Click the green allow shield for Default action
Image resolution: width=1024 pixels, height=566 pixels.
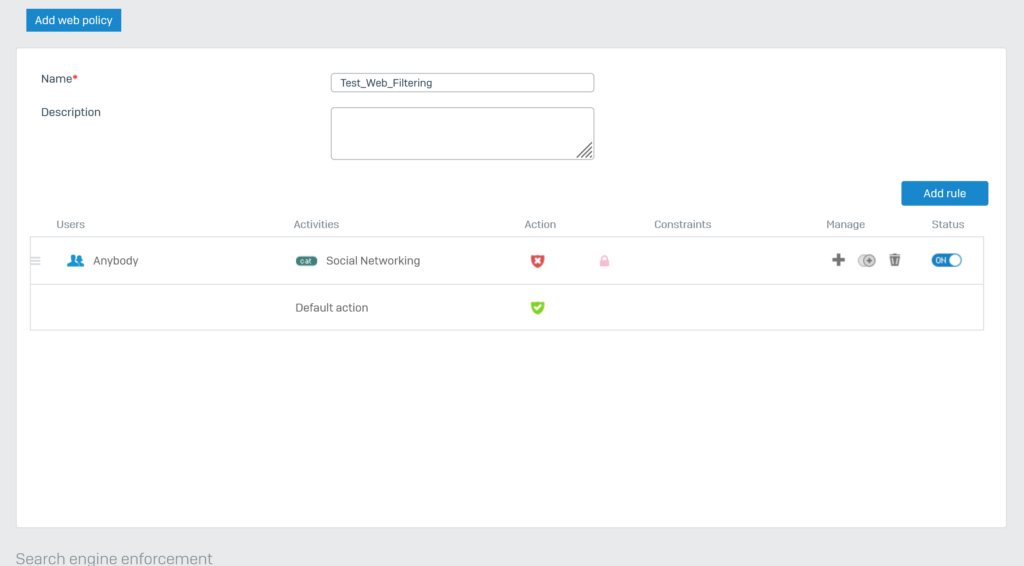[537, 307]
